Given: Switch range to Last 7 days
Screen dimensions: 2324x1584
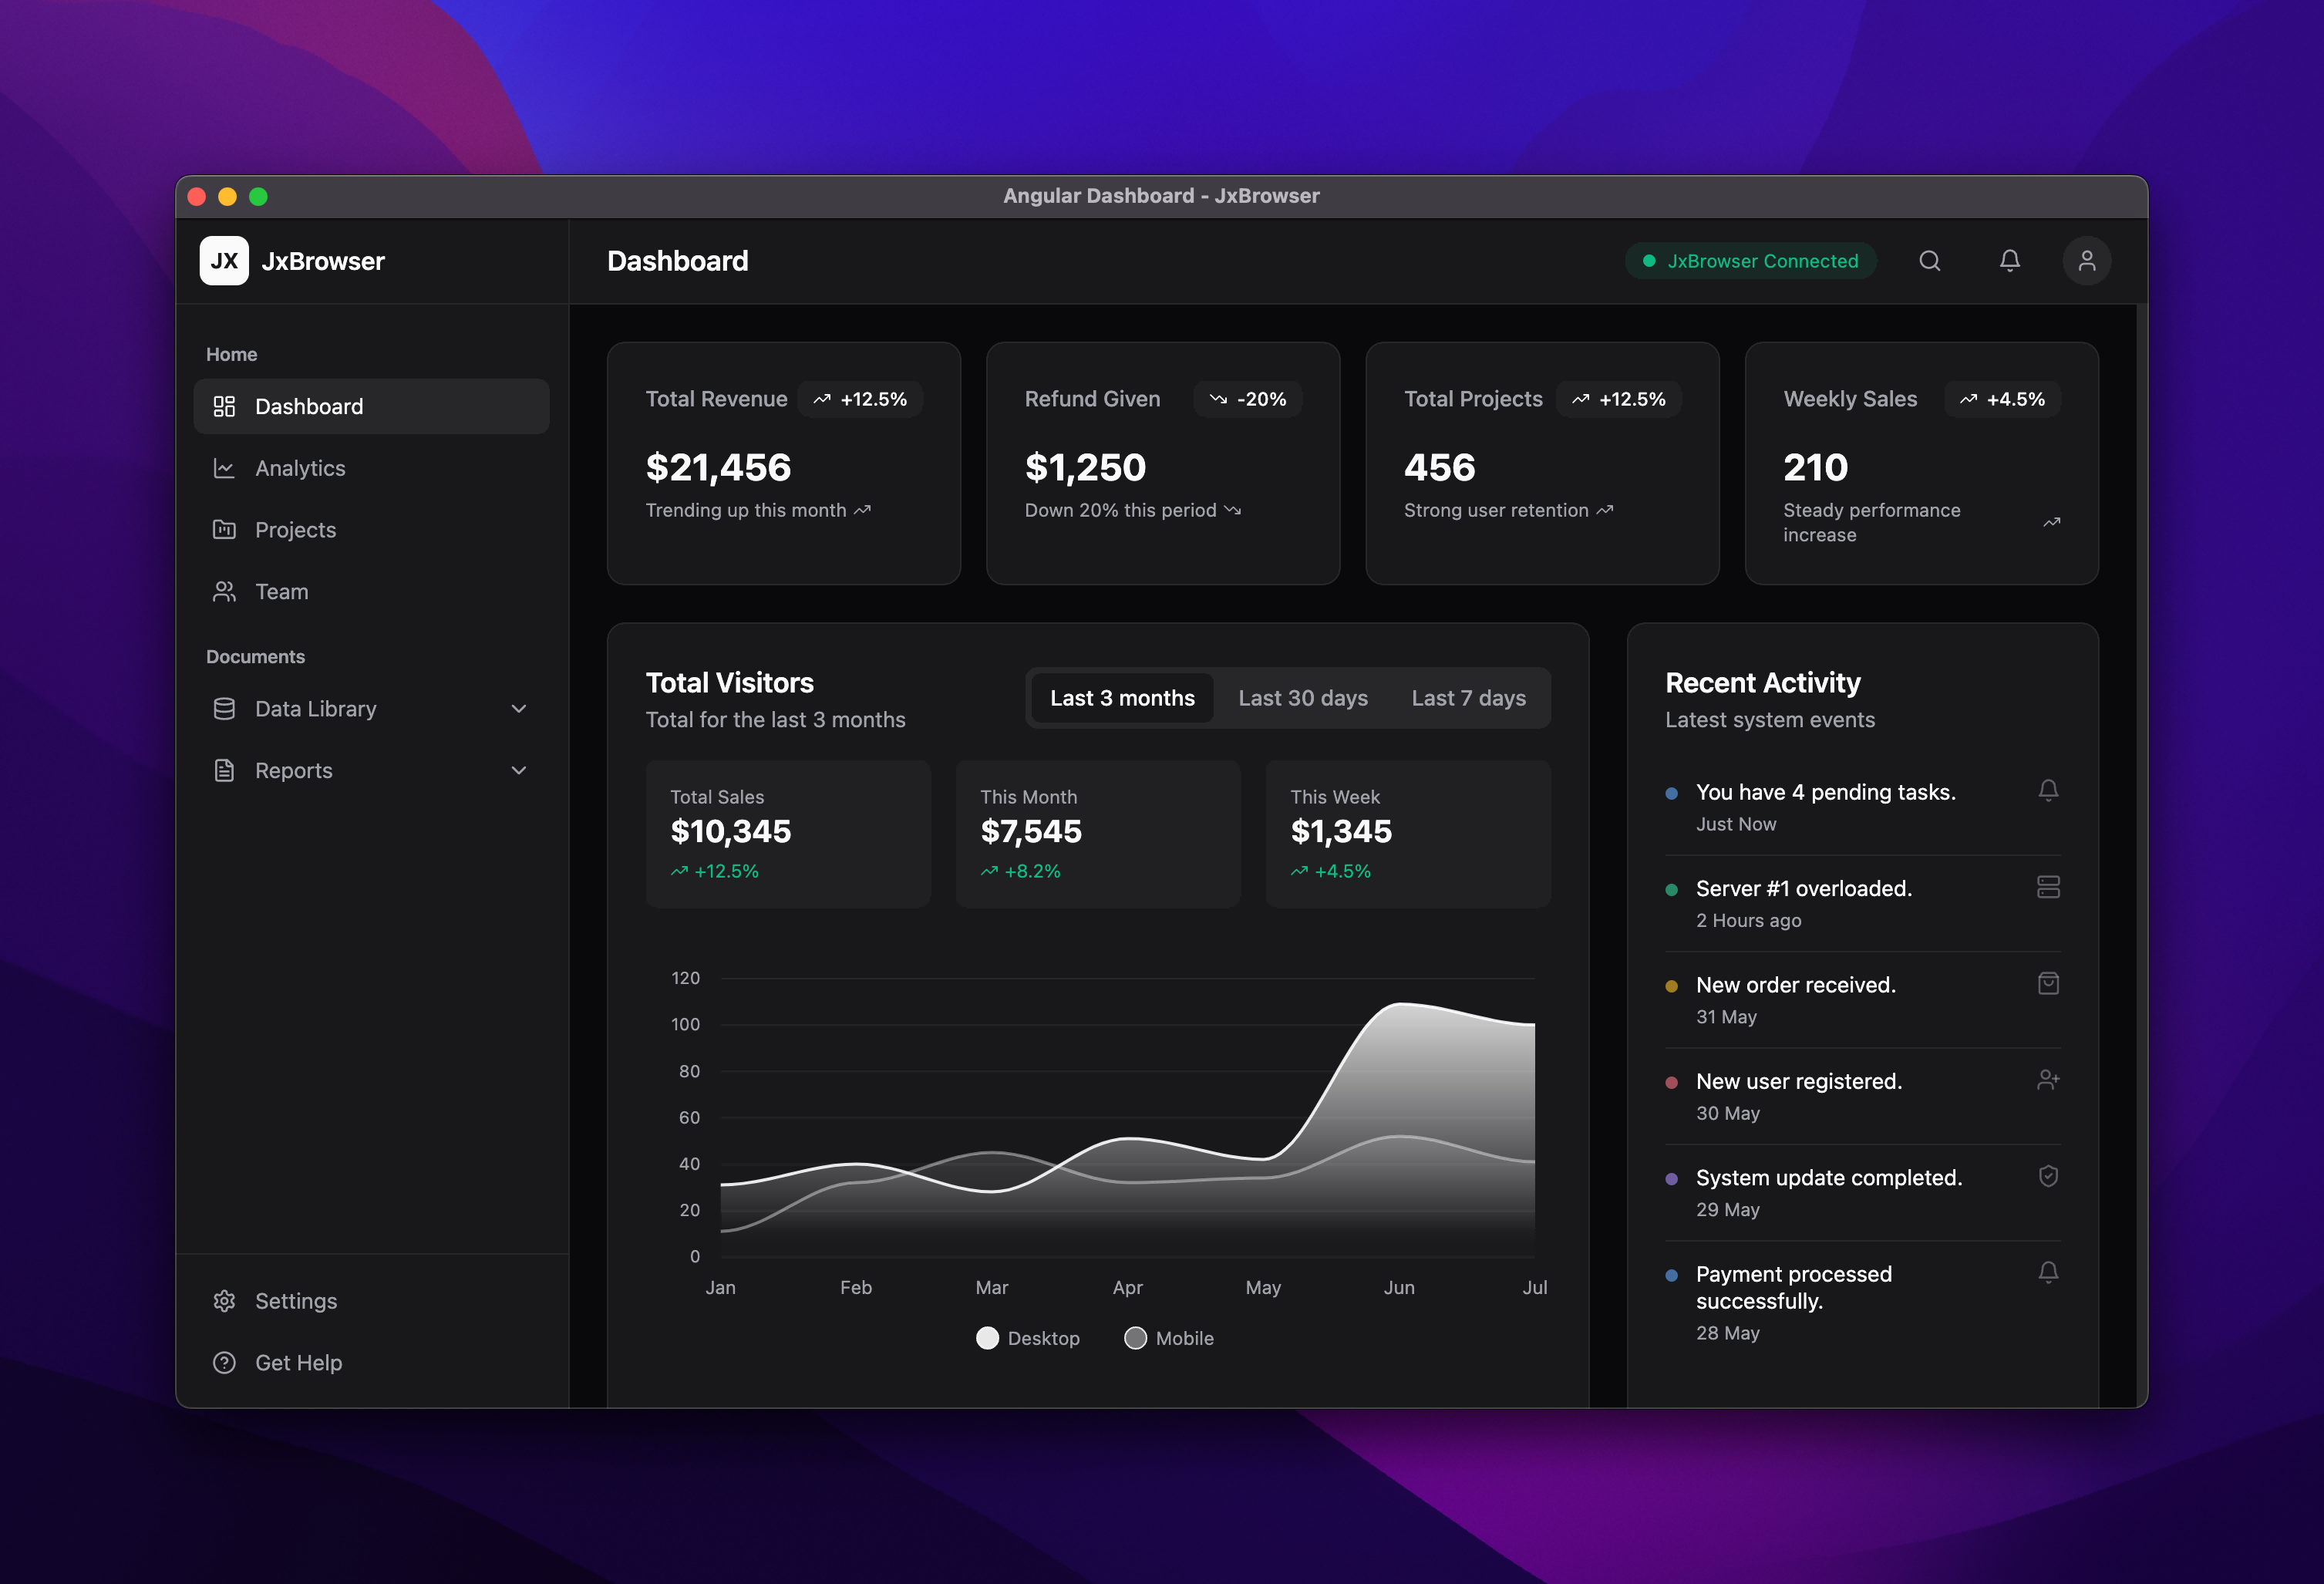Looking at the screenshot, I should (x=1467, y=698).
